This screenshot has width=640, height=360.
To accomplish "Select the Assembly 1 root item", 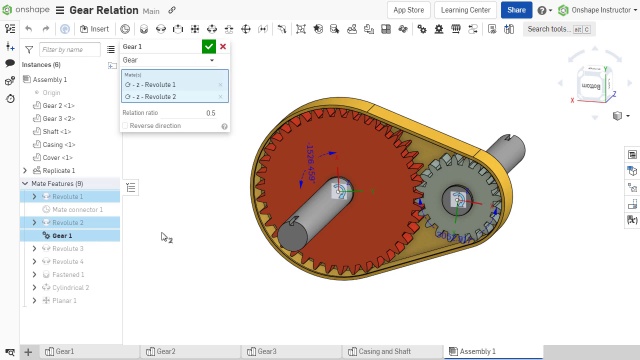I will pos(45,80).
